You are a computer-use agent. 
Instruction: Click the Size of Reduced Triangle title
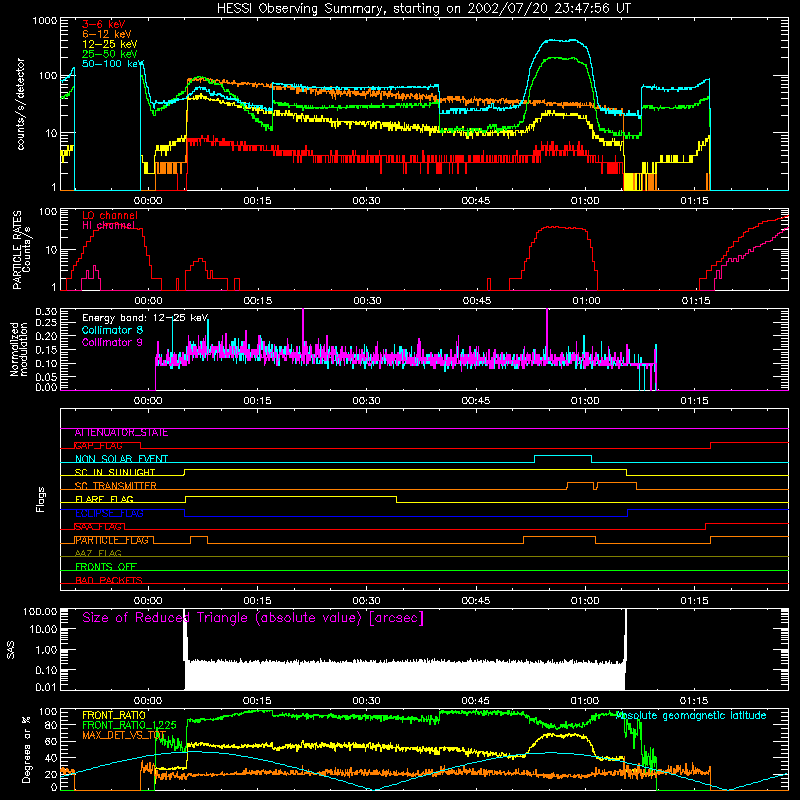[253, 618]
